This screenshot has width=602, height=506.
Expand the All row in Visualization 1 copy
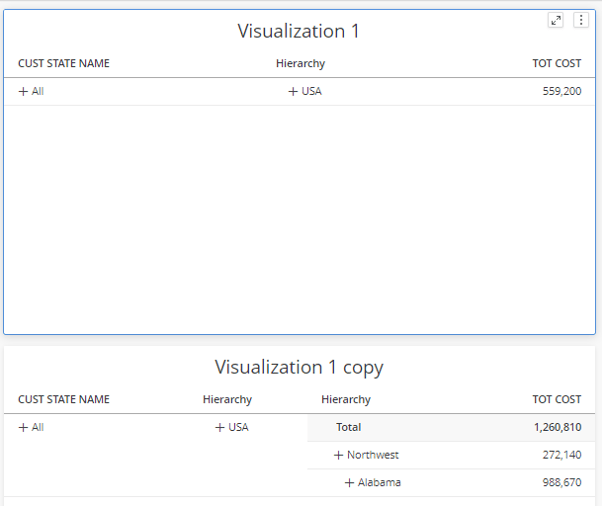(x=23, y=427)
